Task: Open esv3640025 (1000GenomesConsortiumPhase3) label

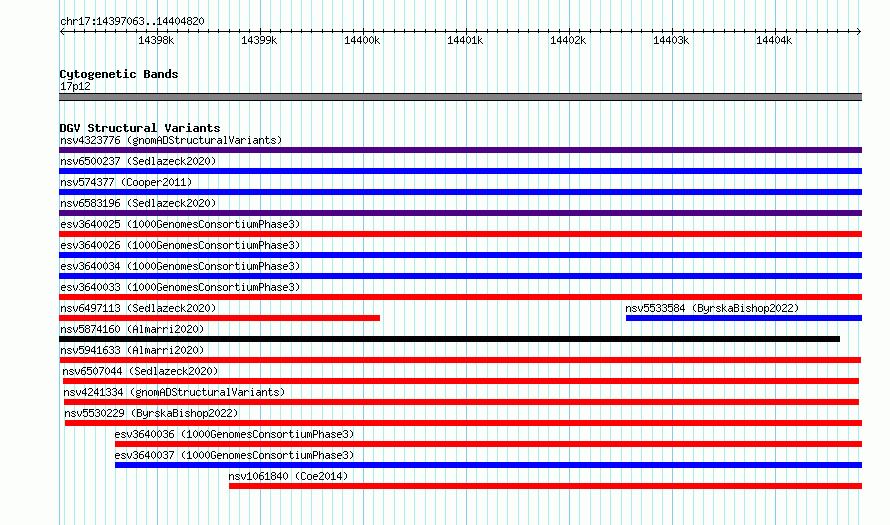Action: tap(180, 224)
